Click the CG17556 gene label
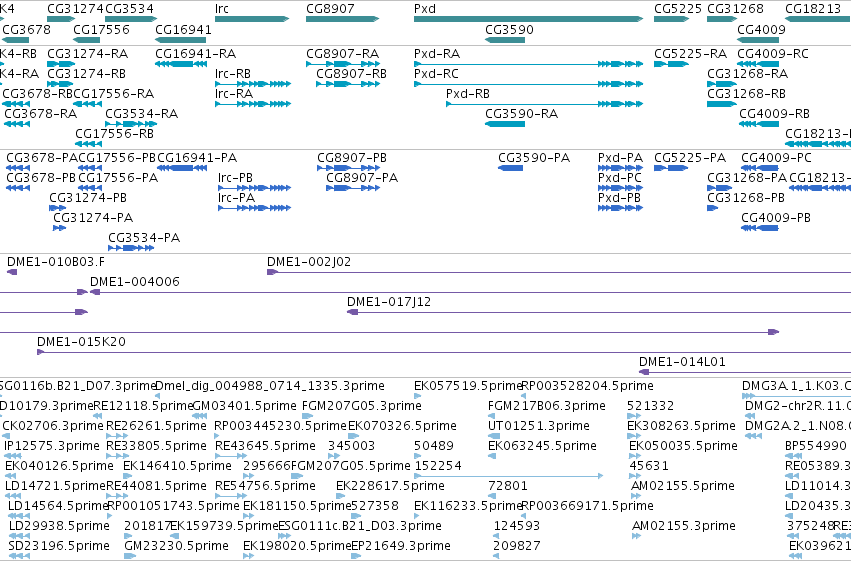Screen dimensions: 851x561 [x=101, y=29]
